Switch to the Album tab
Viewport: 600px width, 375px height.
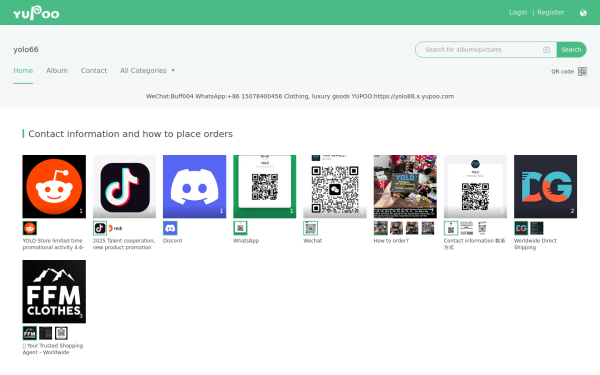pyautogui.click(x=57, y=70)
